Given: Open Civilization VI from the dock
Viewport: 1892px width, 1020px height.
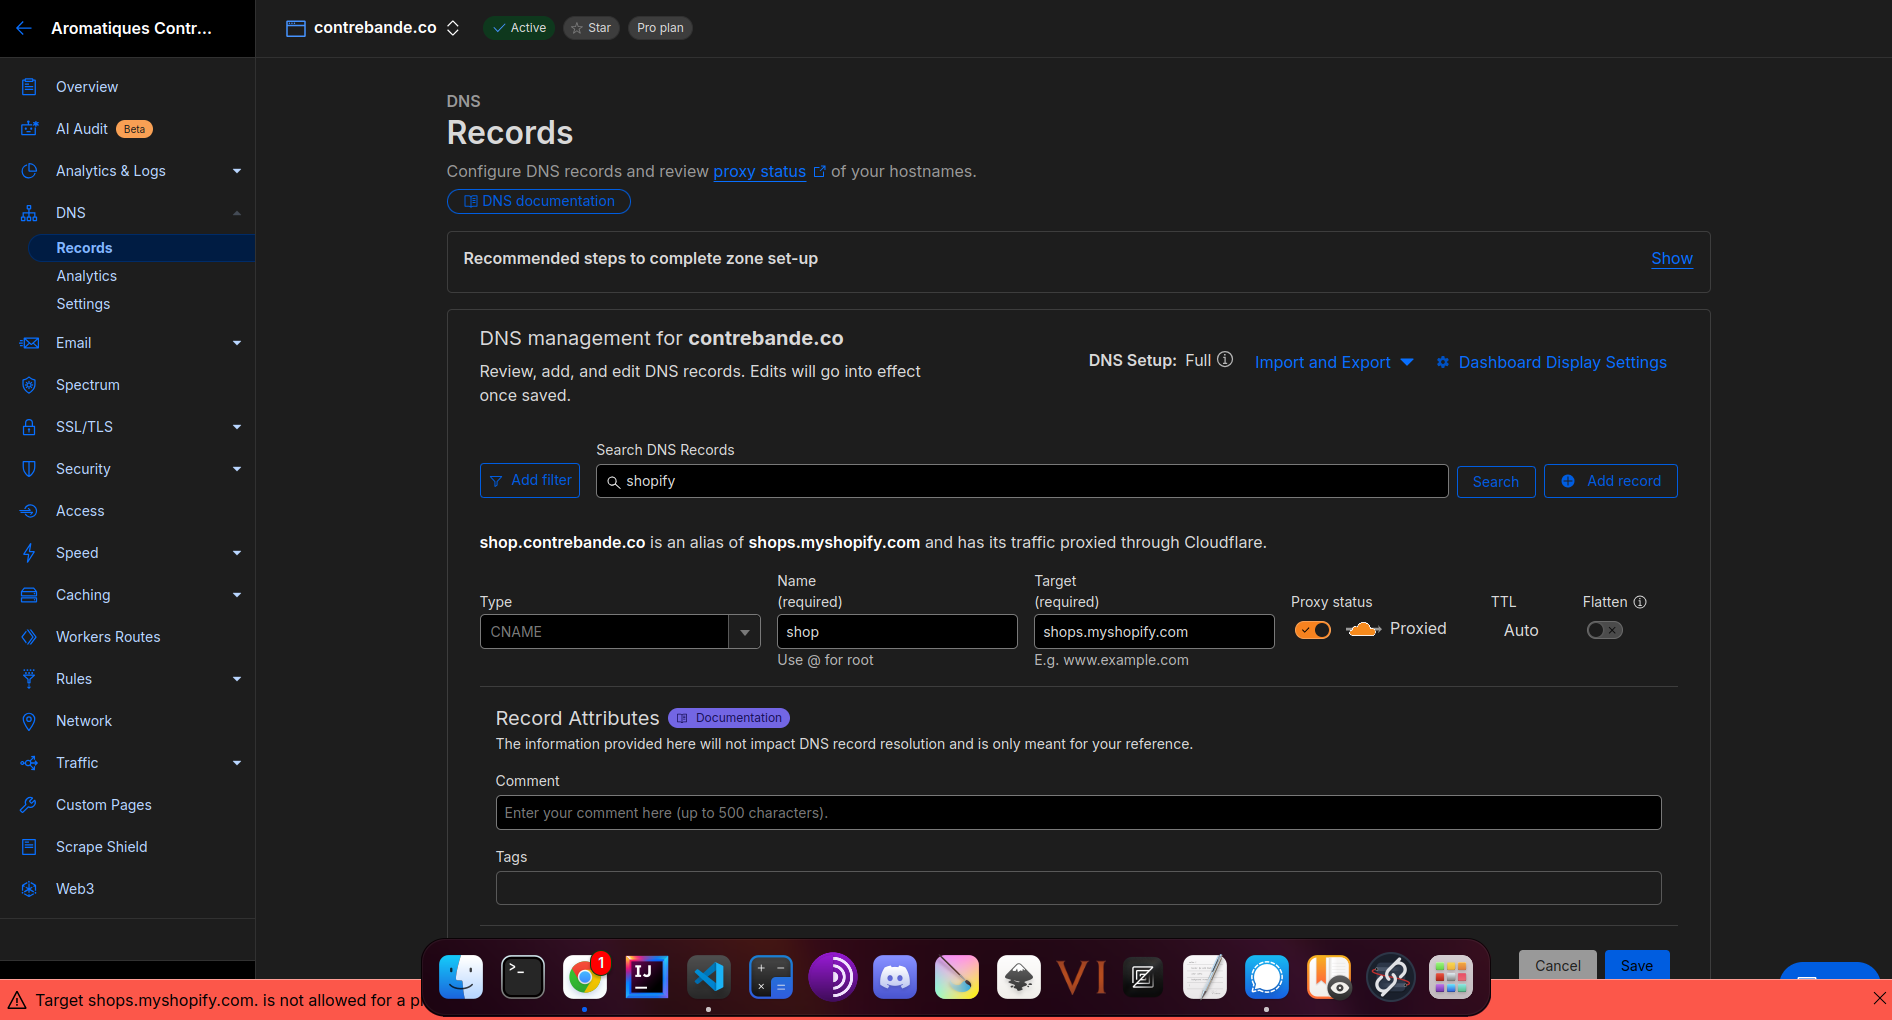Looking at the screenshot, I should click(1081, 977).
